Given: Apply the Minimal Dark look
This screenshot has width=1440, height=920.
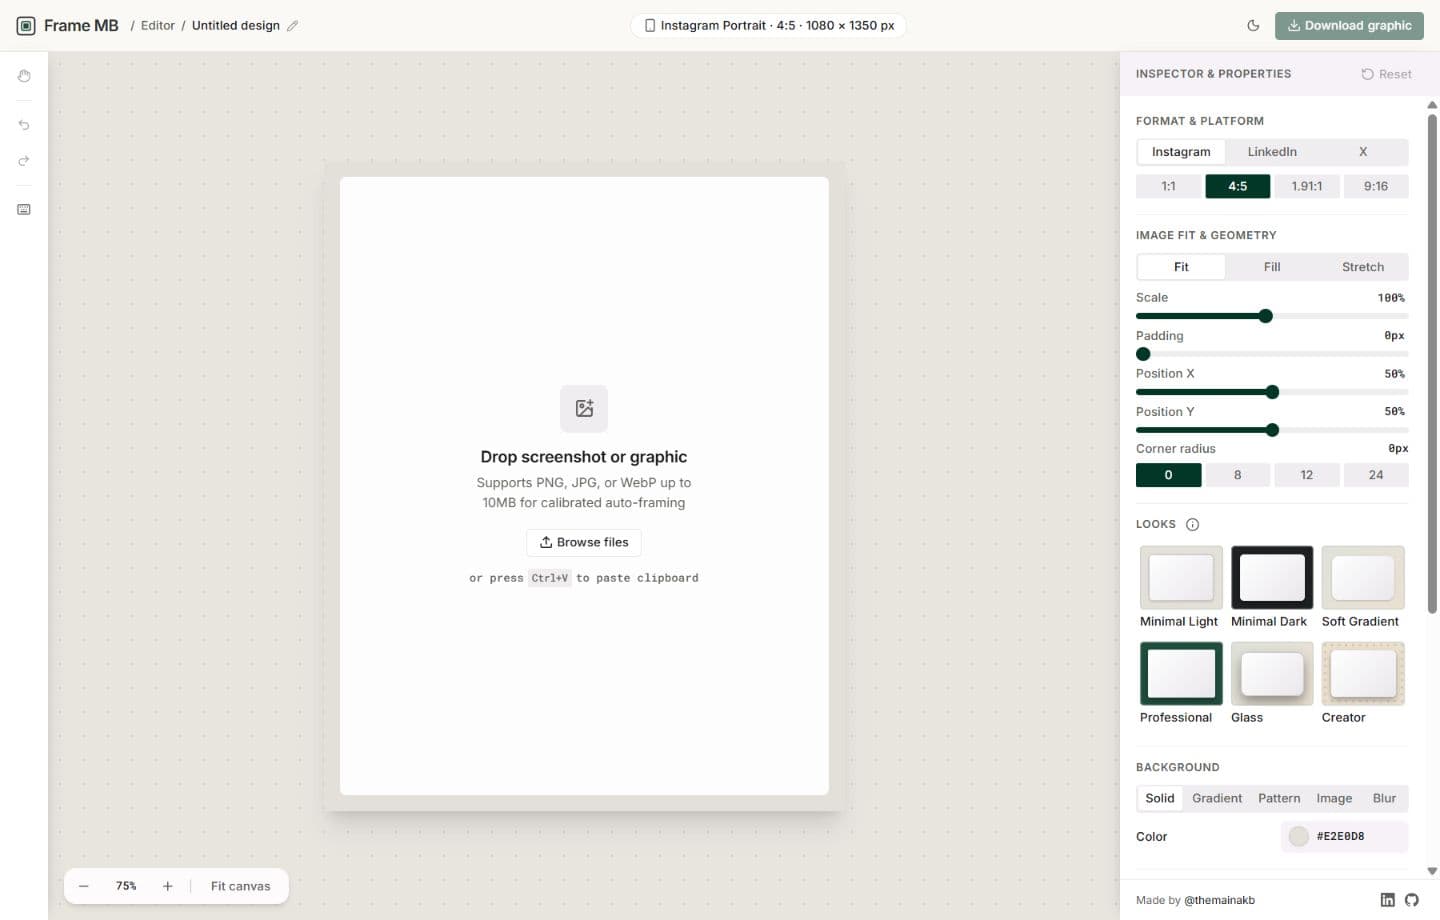Looking at the screenshot, I should tap(1272, 587).
